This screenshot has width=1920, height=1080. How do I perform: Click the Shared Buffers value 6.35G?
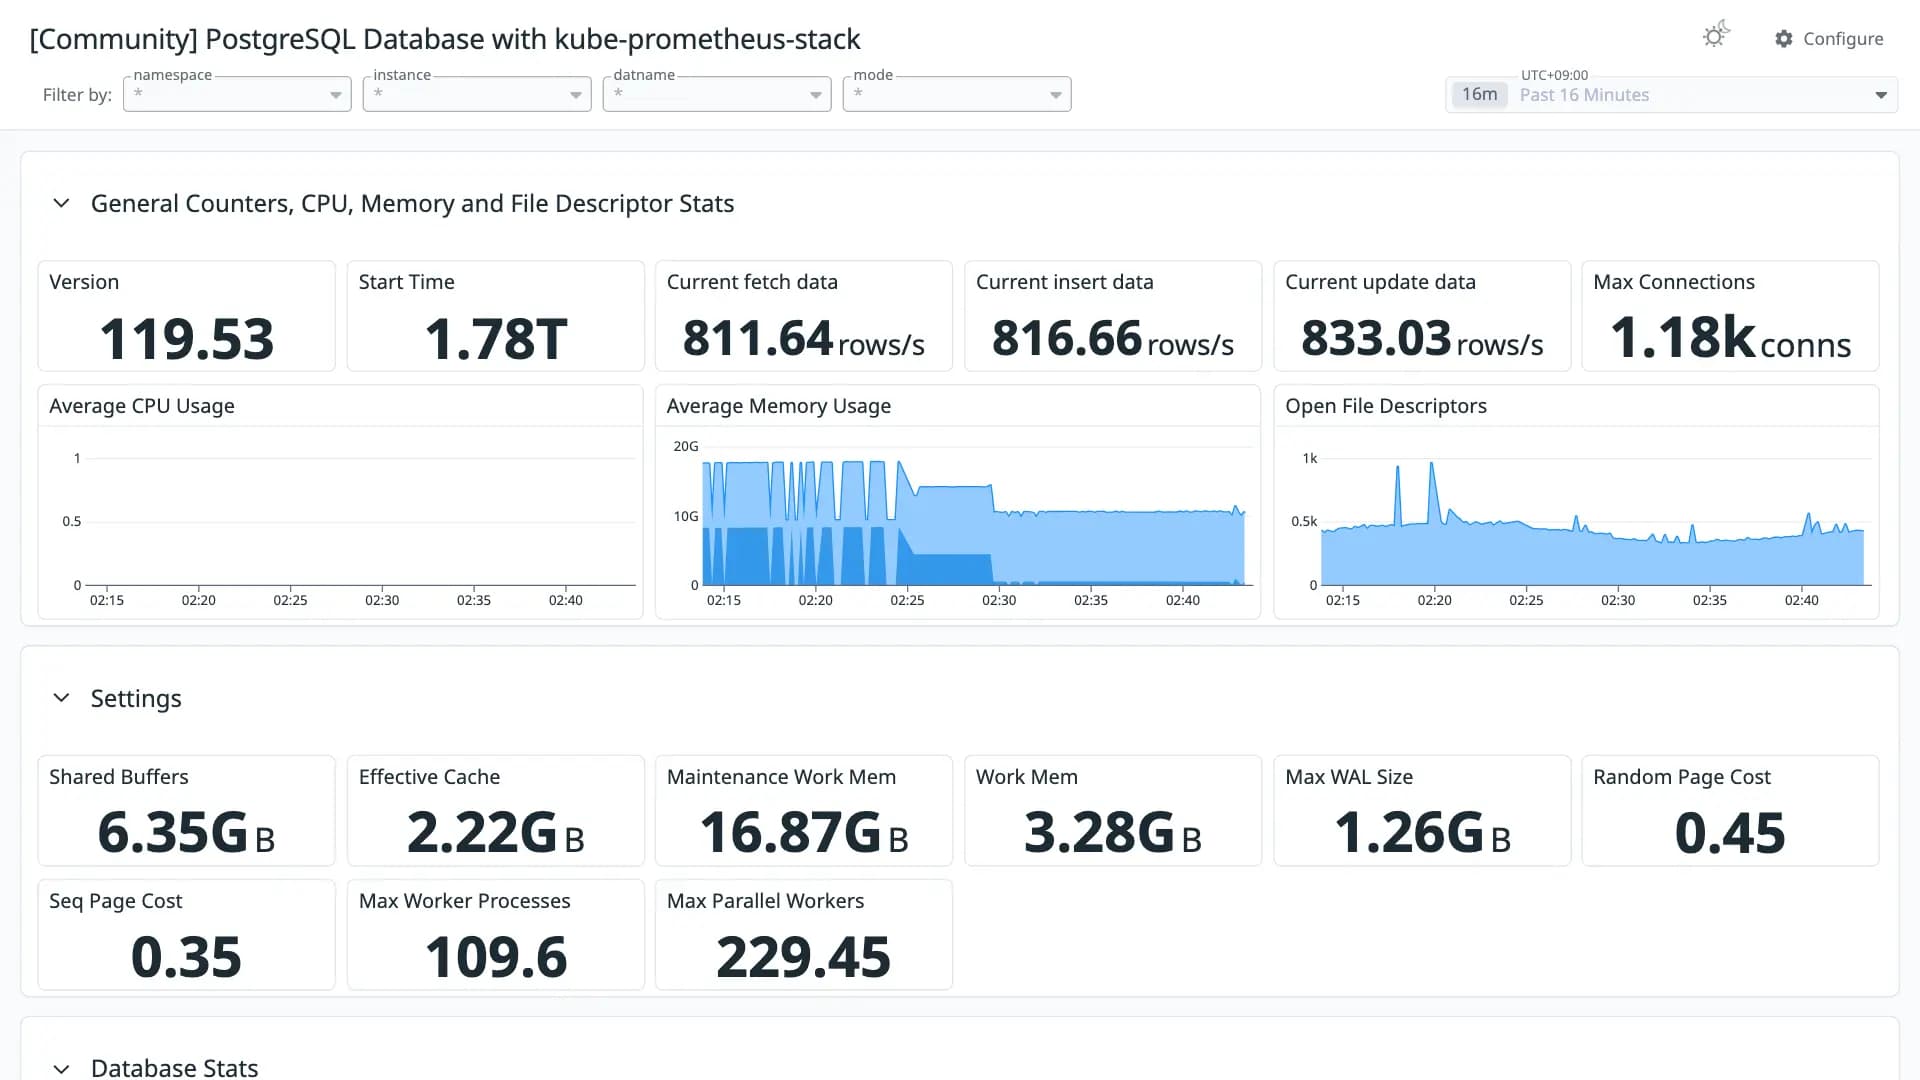173,832
